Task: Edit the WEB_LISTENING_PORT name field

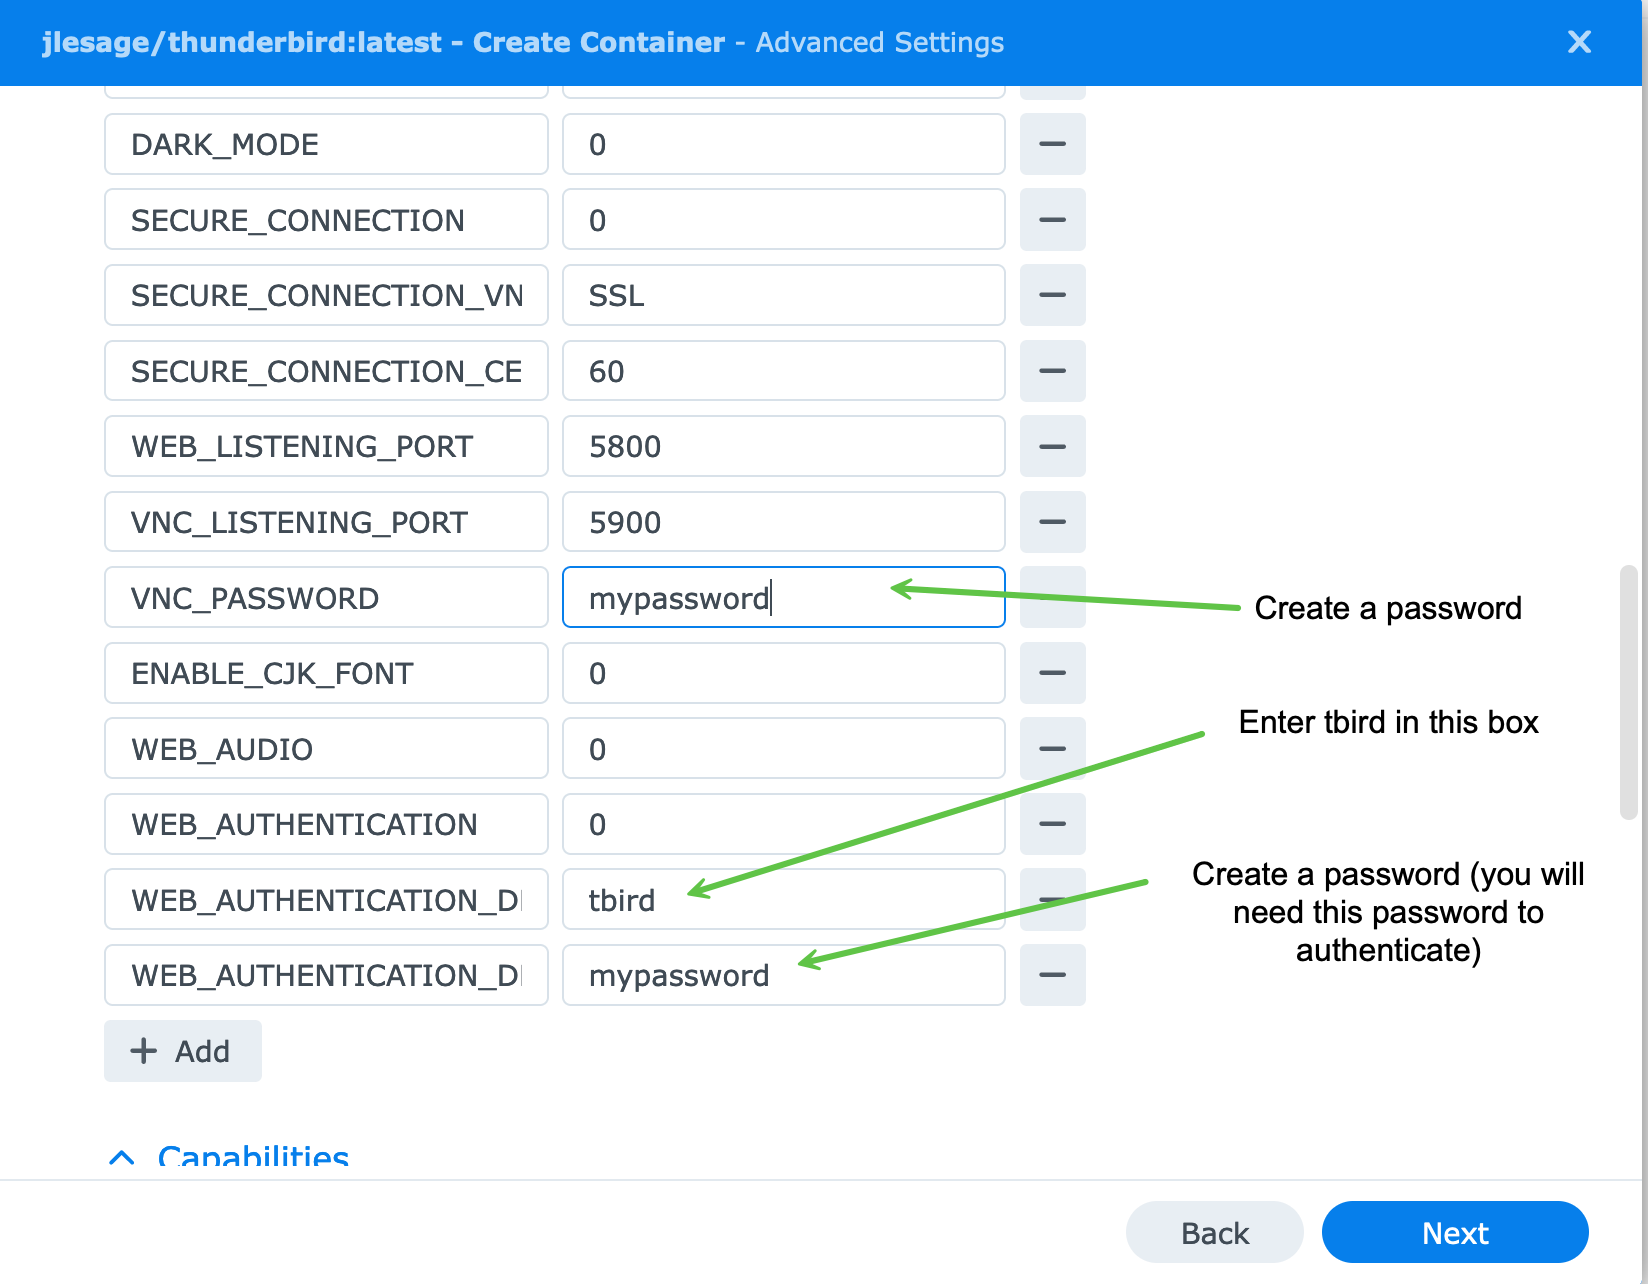Action: [326, 446]
